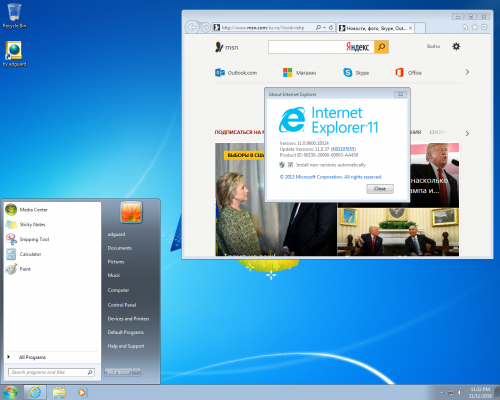Launch Media Center from Start menu
The image size is (500, 400).
tap(52, 210)
